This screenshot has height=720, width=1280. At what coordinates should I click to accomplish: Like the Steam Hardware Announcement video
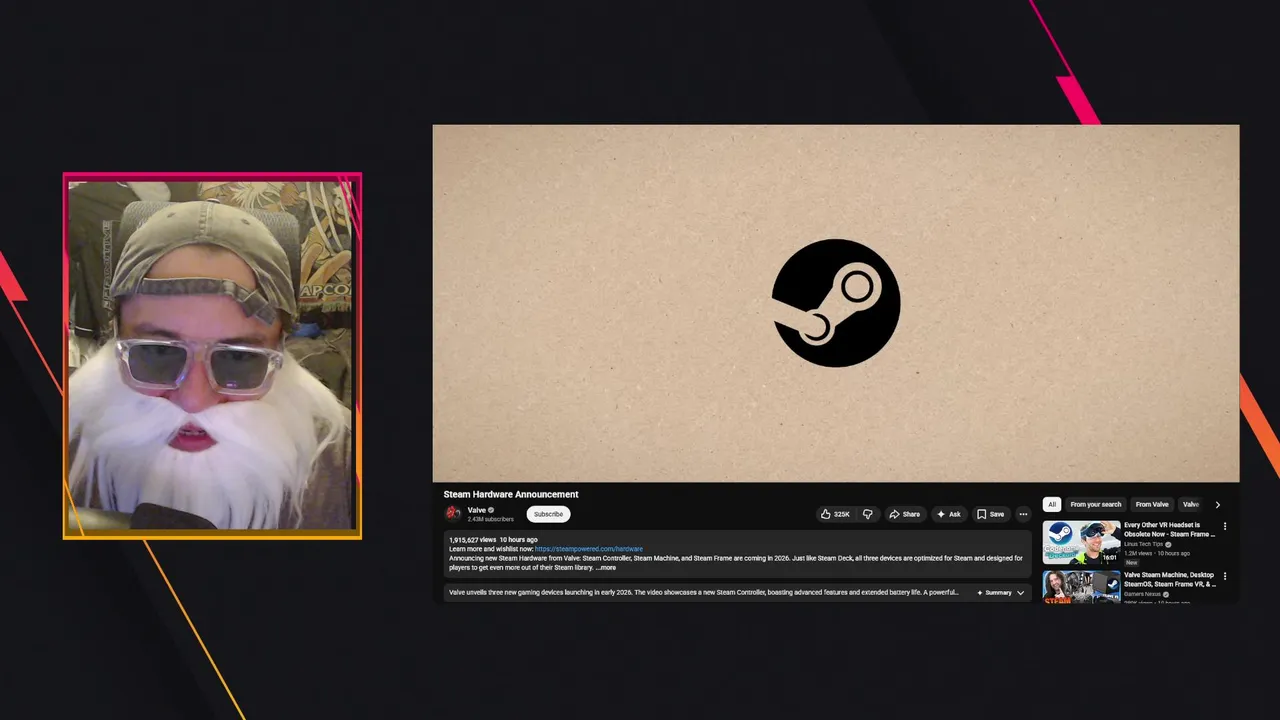pyautogui.click(x=835, y=514)
